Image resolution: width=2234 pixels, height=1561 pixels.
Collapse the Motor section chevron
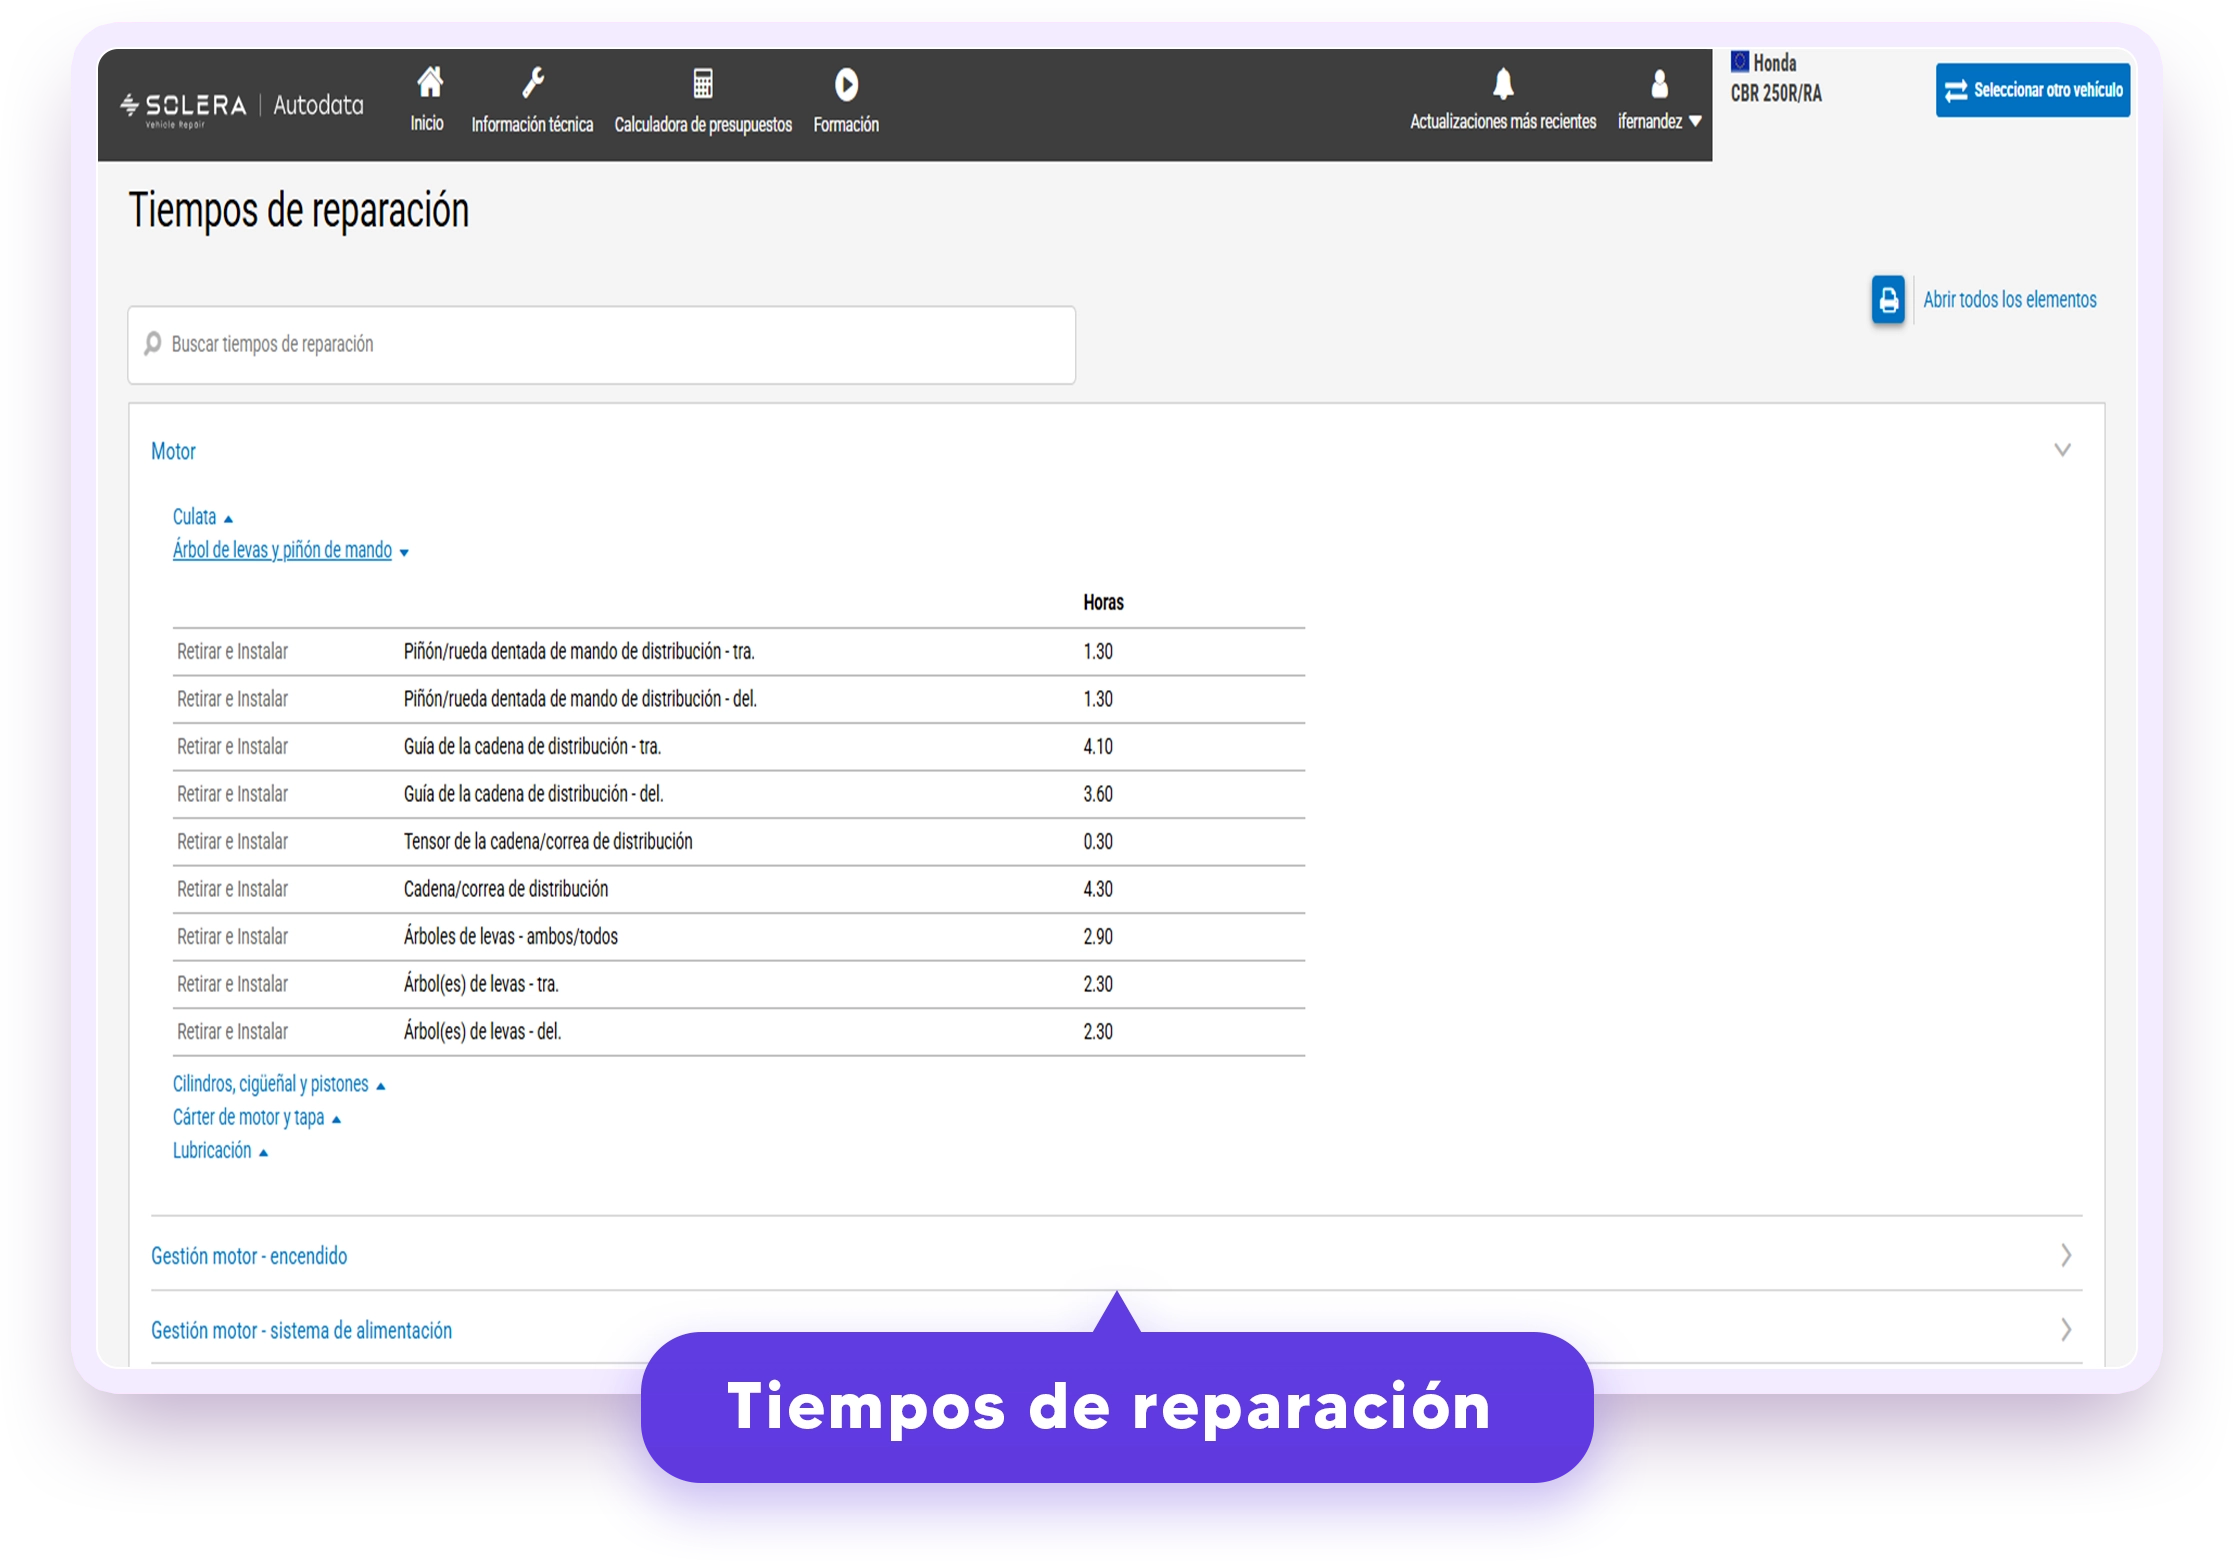click(2062, 450)
